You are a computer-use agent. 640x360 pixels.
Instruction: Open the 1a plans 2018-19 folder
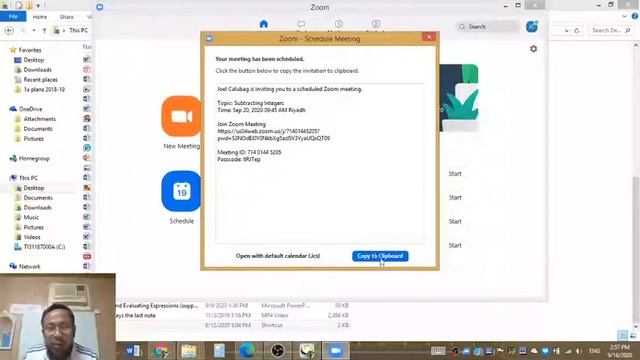coord(44,89)
